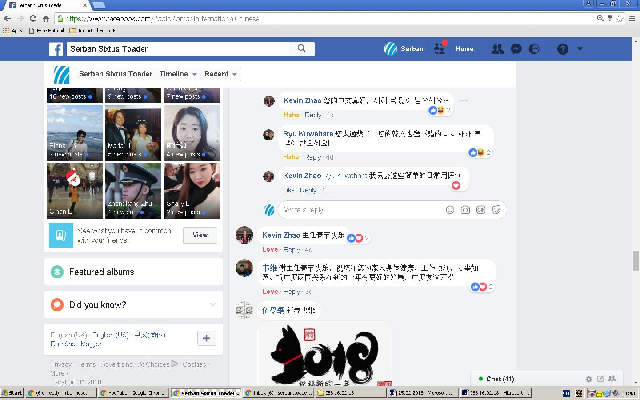Click the Facebook search field
The height and width of the screenshot is (400, 640).
[178, 49]
